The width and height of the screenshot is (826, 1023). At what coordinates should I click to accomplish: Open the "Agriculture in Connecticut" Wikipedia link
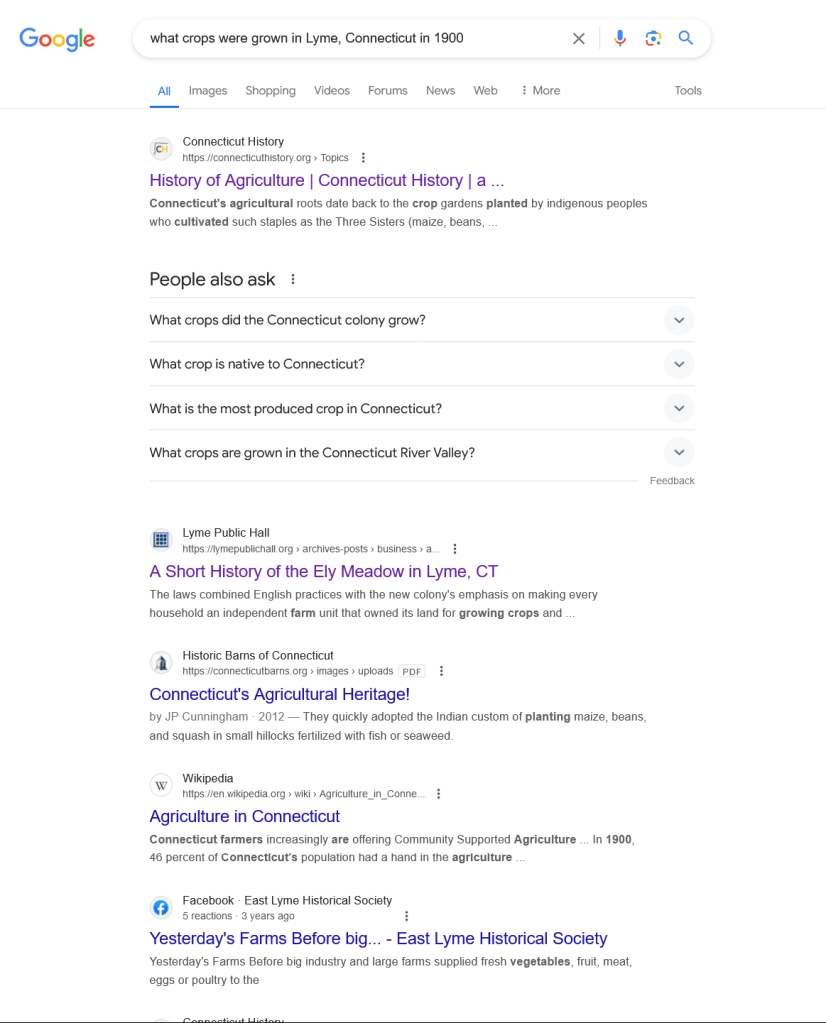[245, 817]
